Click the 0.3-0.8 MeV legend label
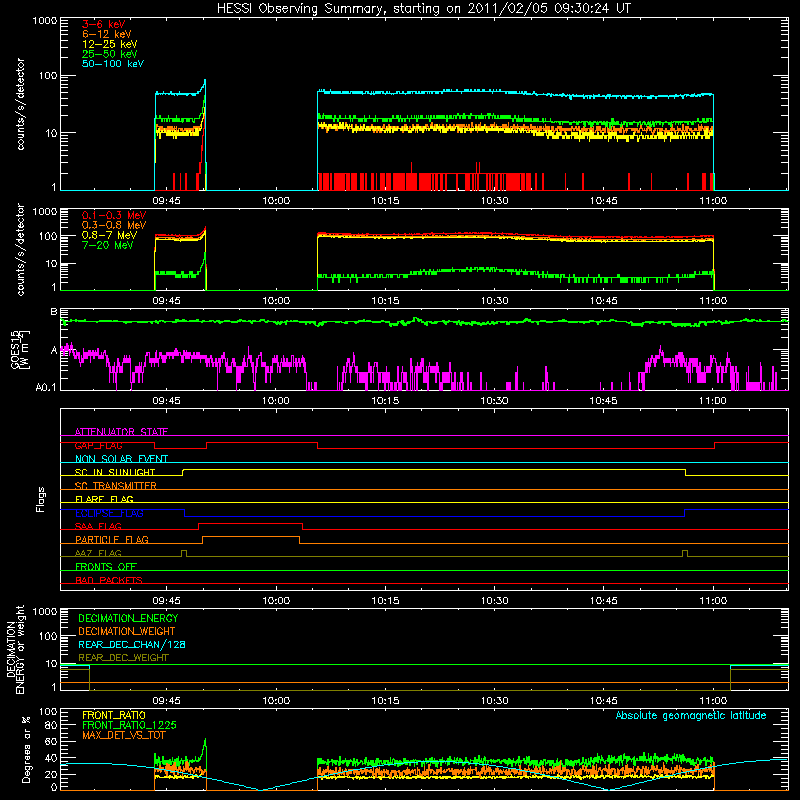Image resolution: width=800 pixels, height=800 pixels. tap(114, 225)
